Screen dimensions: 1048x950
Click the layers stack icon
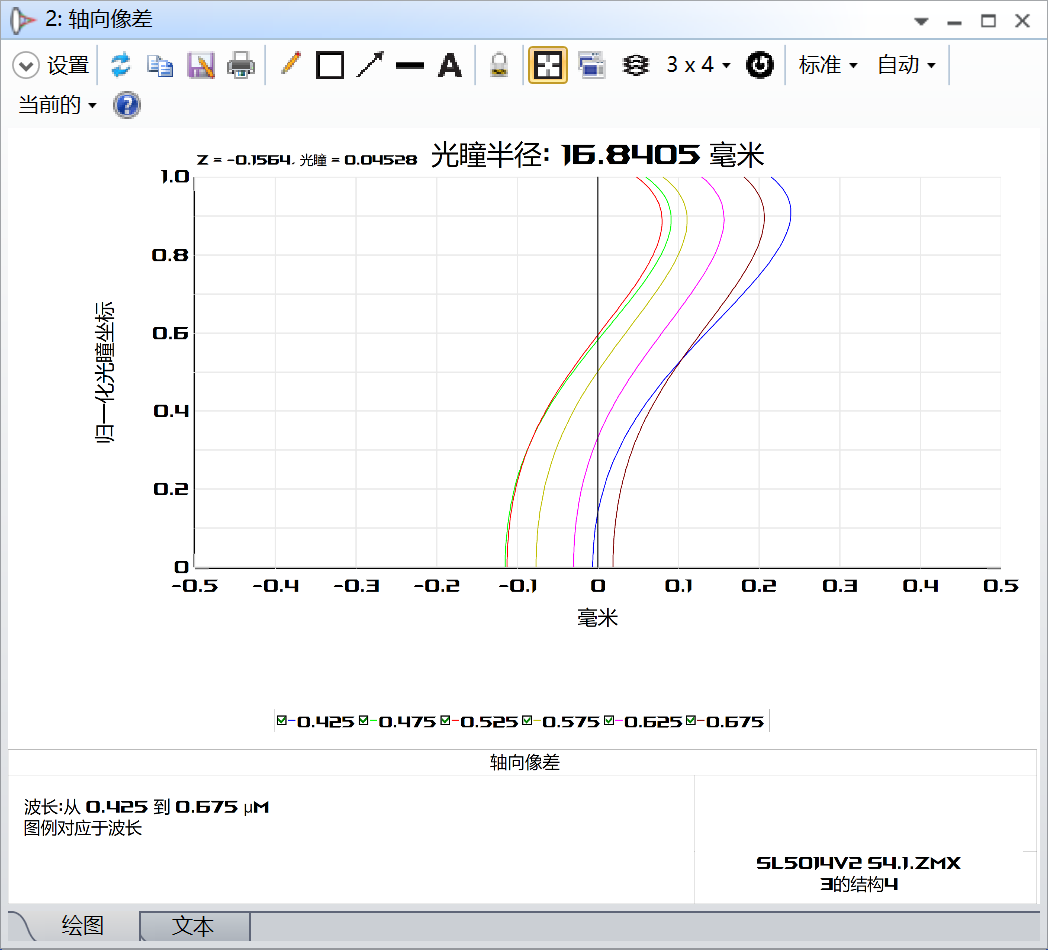(x=635, y=66)
